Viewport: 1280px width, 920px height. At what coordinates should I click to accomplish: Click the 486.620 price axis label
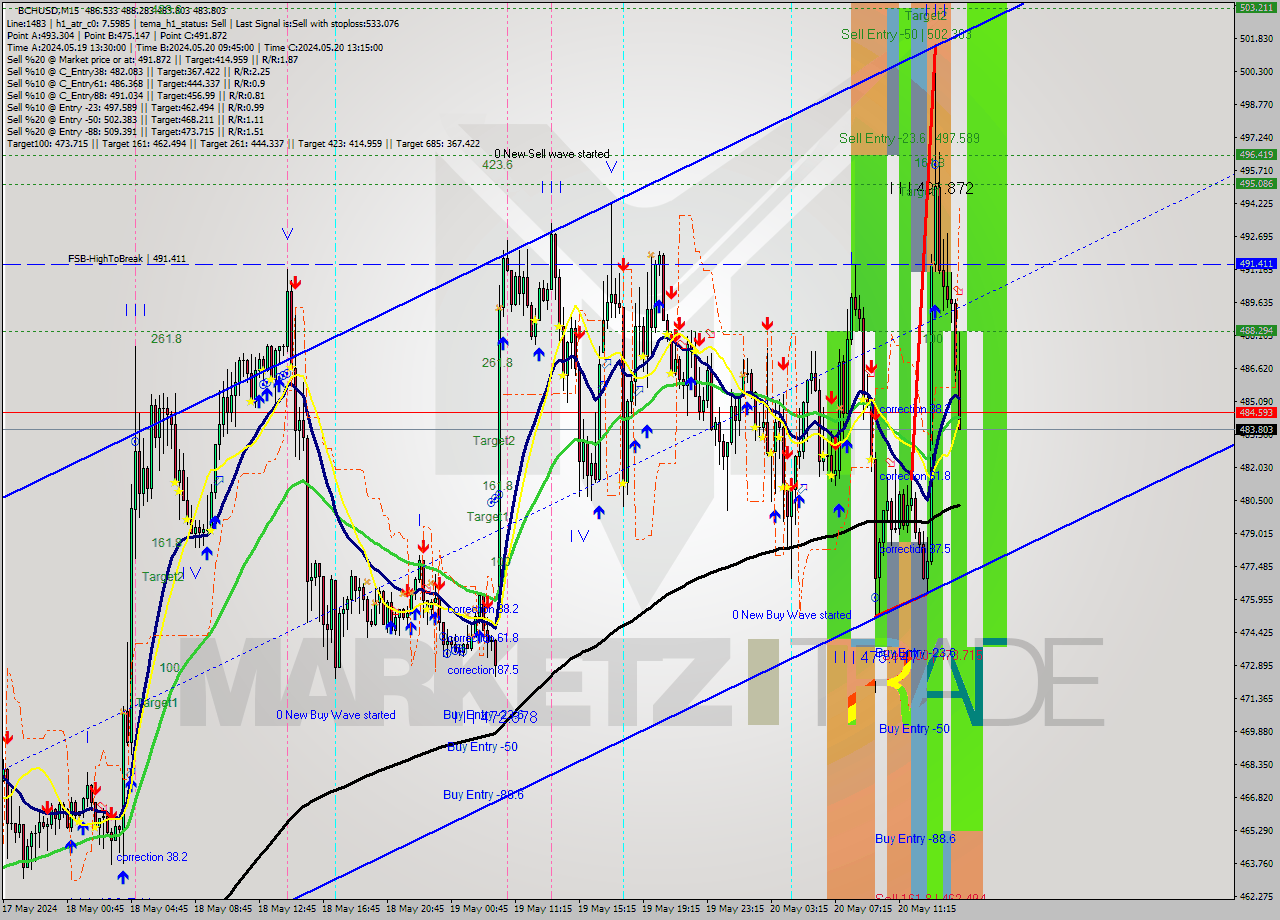1256,369
